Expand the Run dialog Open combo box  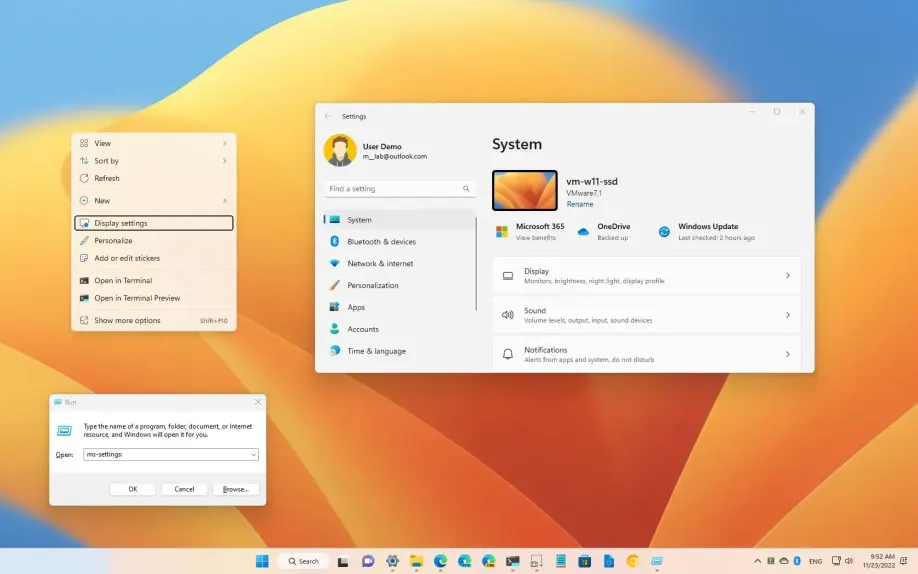point(254,455)
